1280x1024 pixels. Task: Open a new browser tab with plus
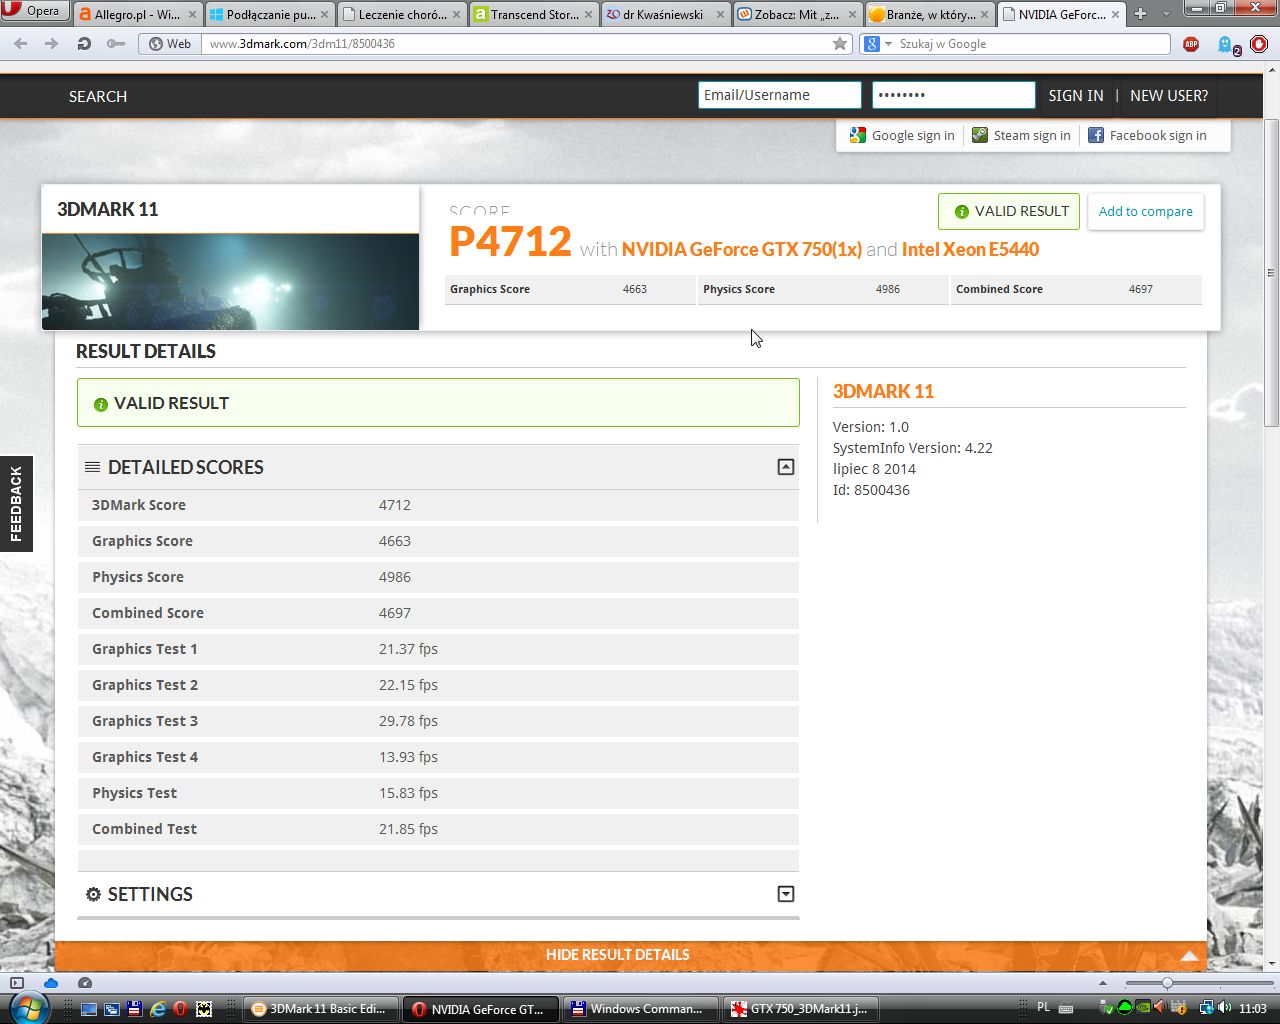point(1140,14)
